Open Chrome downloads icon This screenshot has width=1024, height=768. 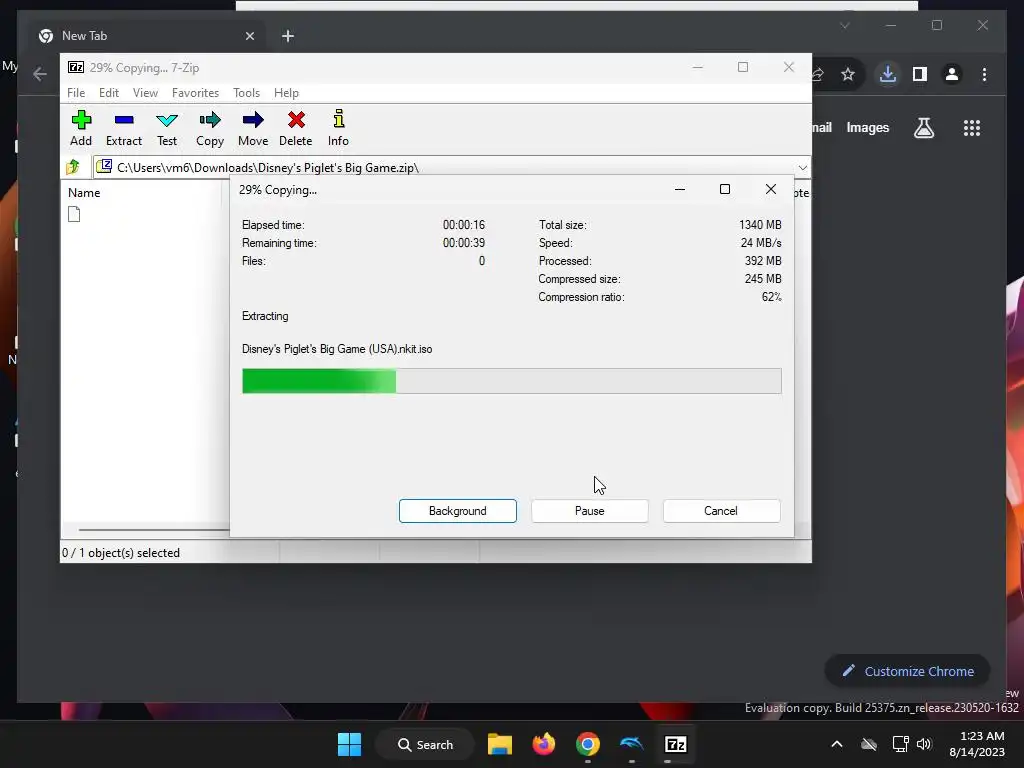888,74
